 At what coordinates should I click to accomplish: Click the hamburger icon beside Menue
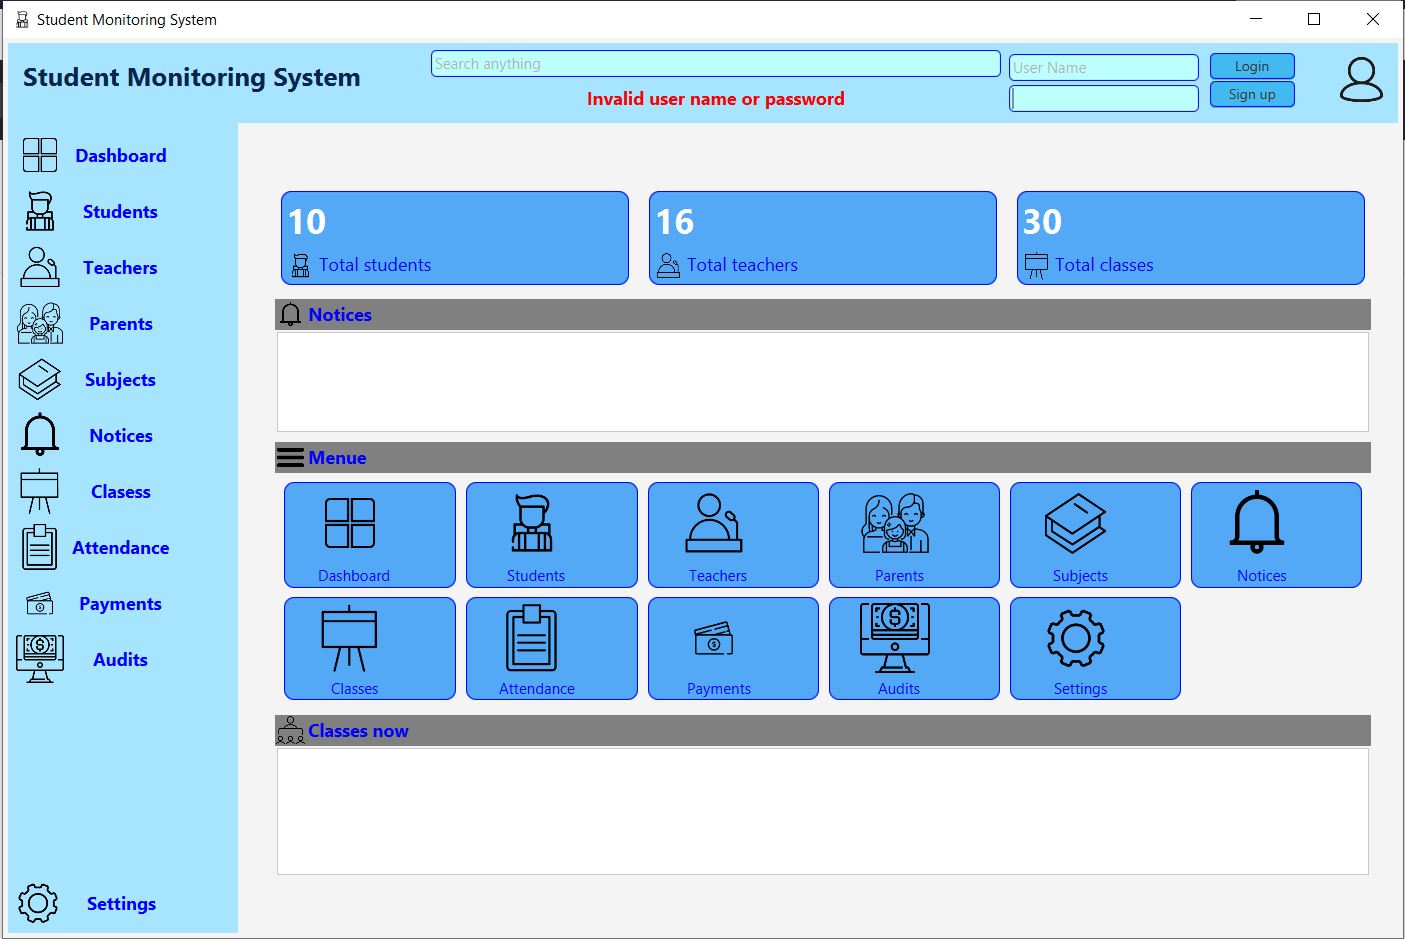click(291, 458)
